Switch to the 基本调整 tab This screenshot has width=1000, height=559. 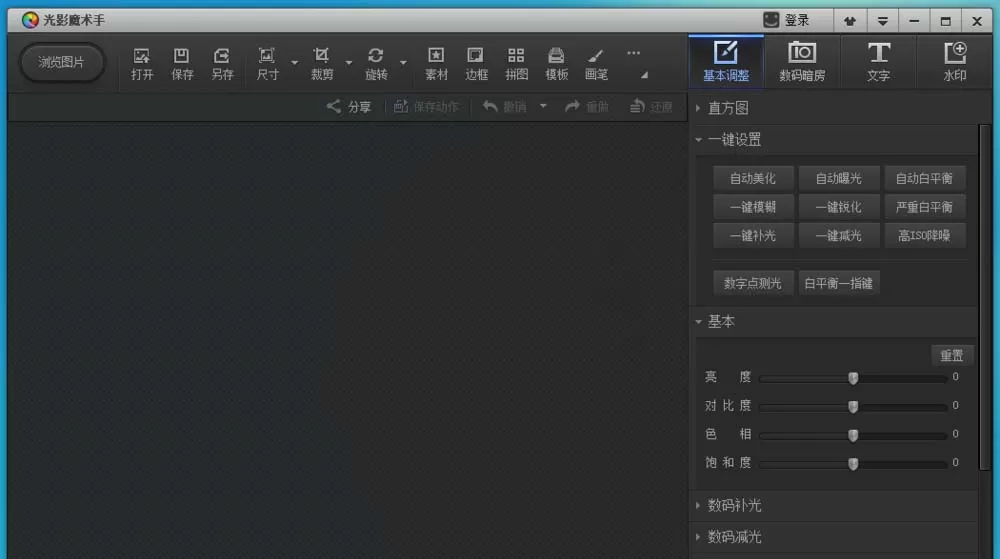[726, 62]
